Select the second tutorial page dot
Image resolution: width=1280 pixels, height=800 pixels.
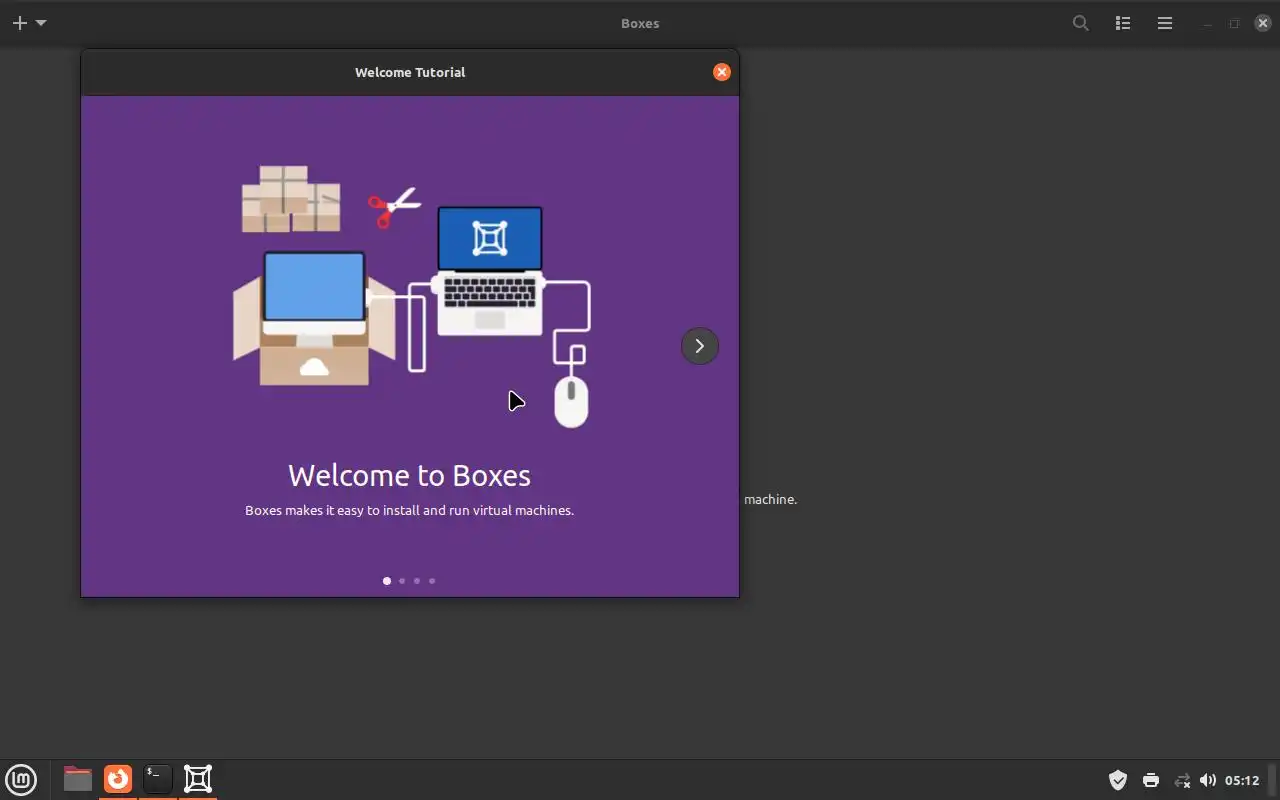(402, 581)
